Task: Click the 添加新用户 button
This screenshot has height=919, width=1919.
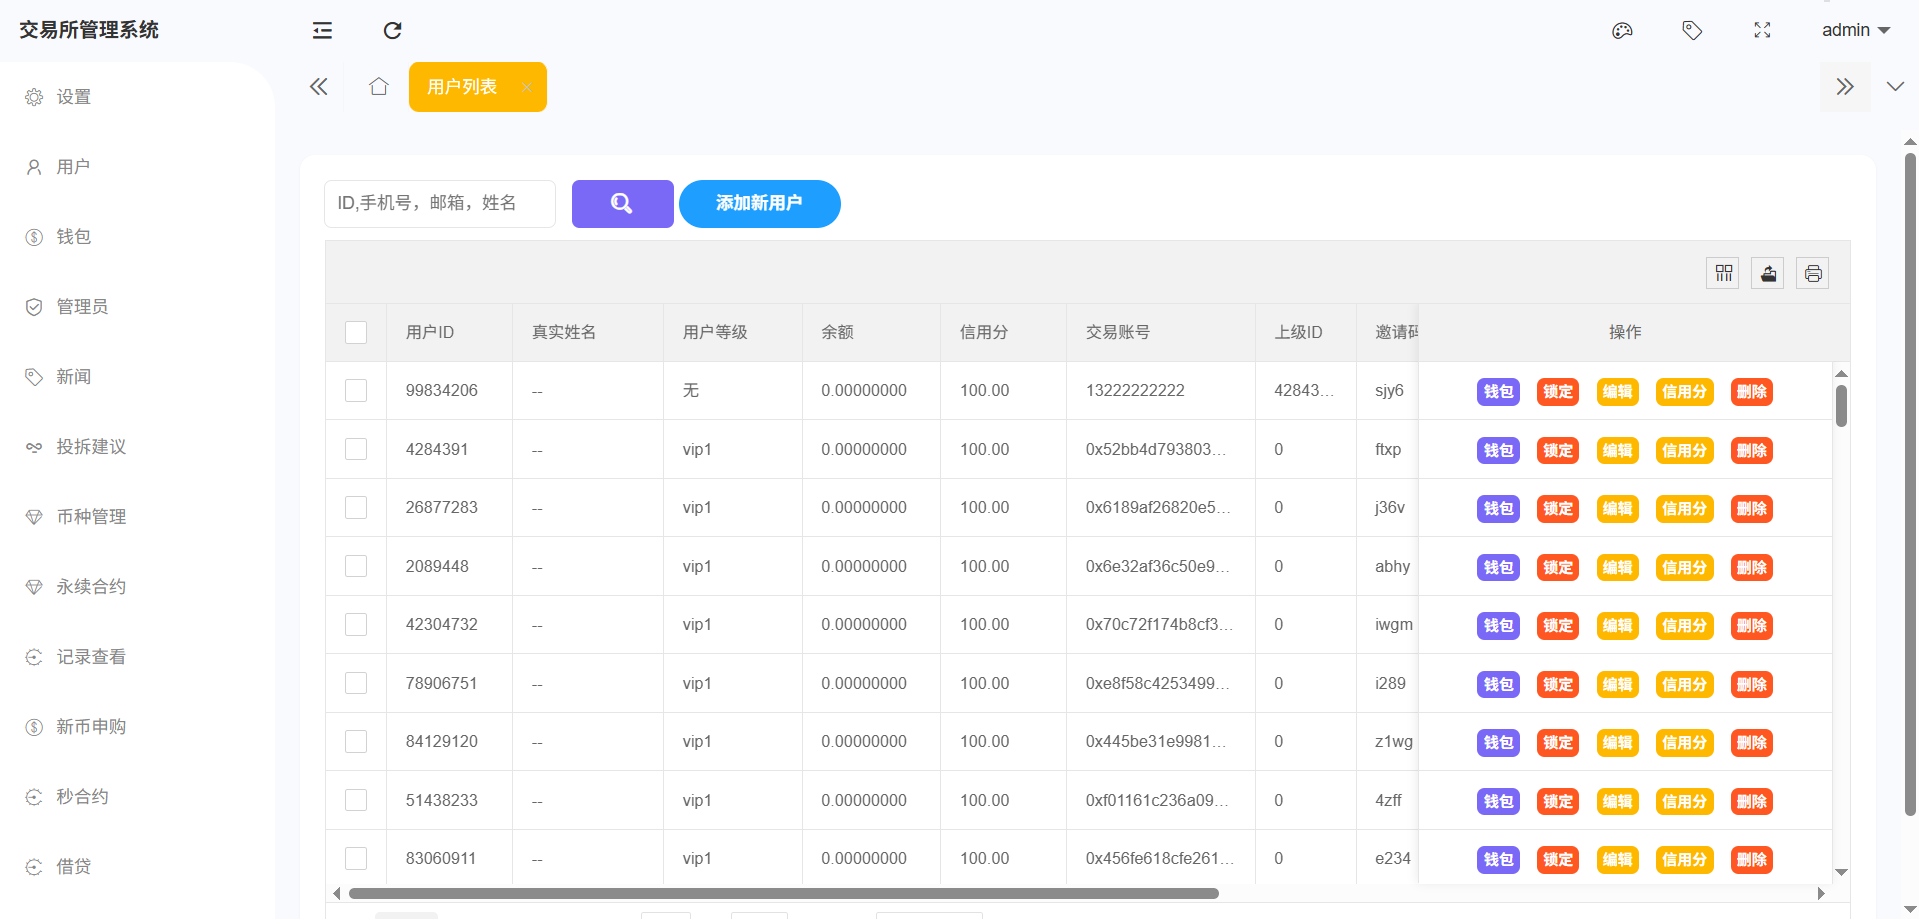Action: pyautogui.click(x=759, y=204)
